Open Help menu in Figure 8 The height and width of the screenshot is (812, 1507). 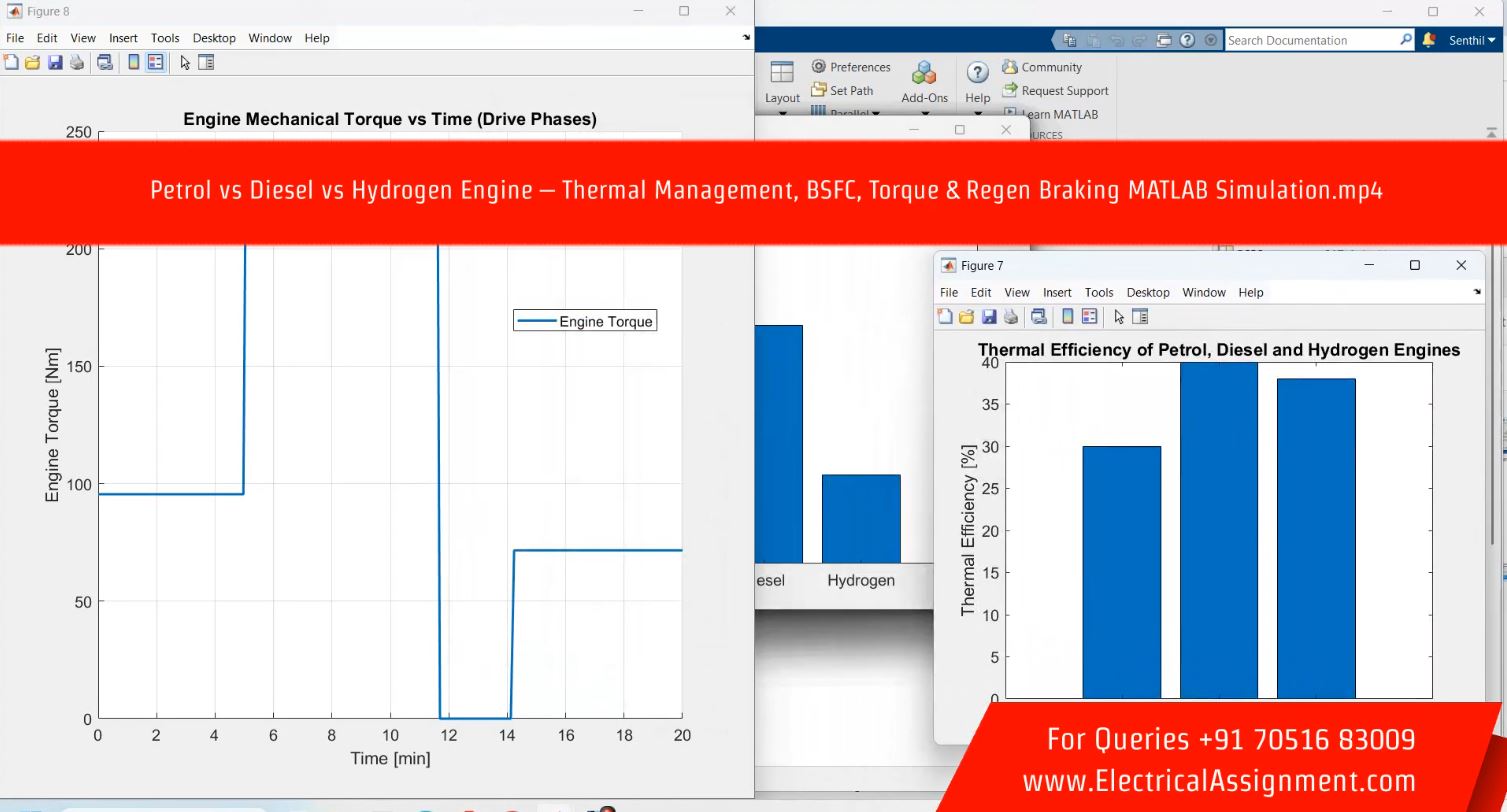point(317,38)
